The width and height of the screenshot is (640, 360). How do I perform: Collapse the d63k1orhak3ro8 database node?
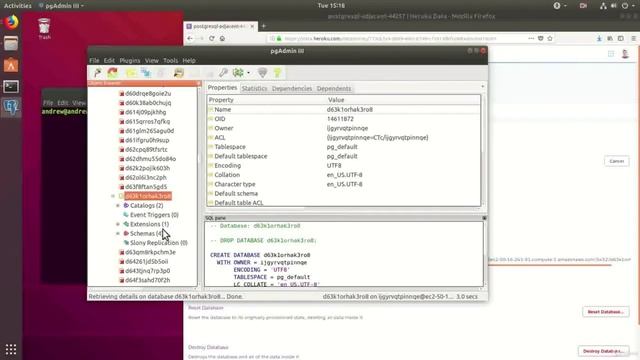[x=113, y=196]
